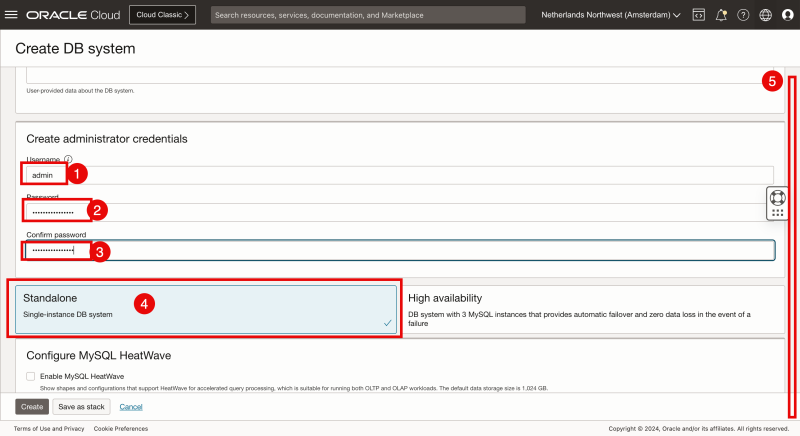Click the Oracle Cloud logo
The height and width of the screenshot is (436, 800).
pos(73,15)
